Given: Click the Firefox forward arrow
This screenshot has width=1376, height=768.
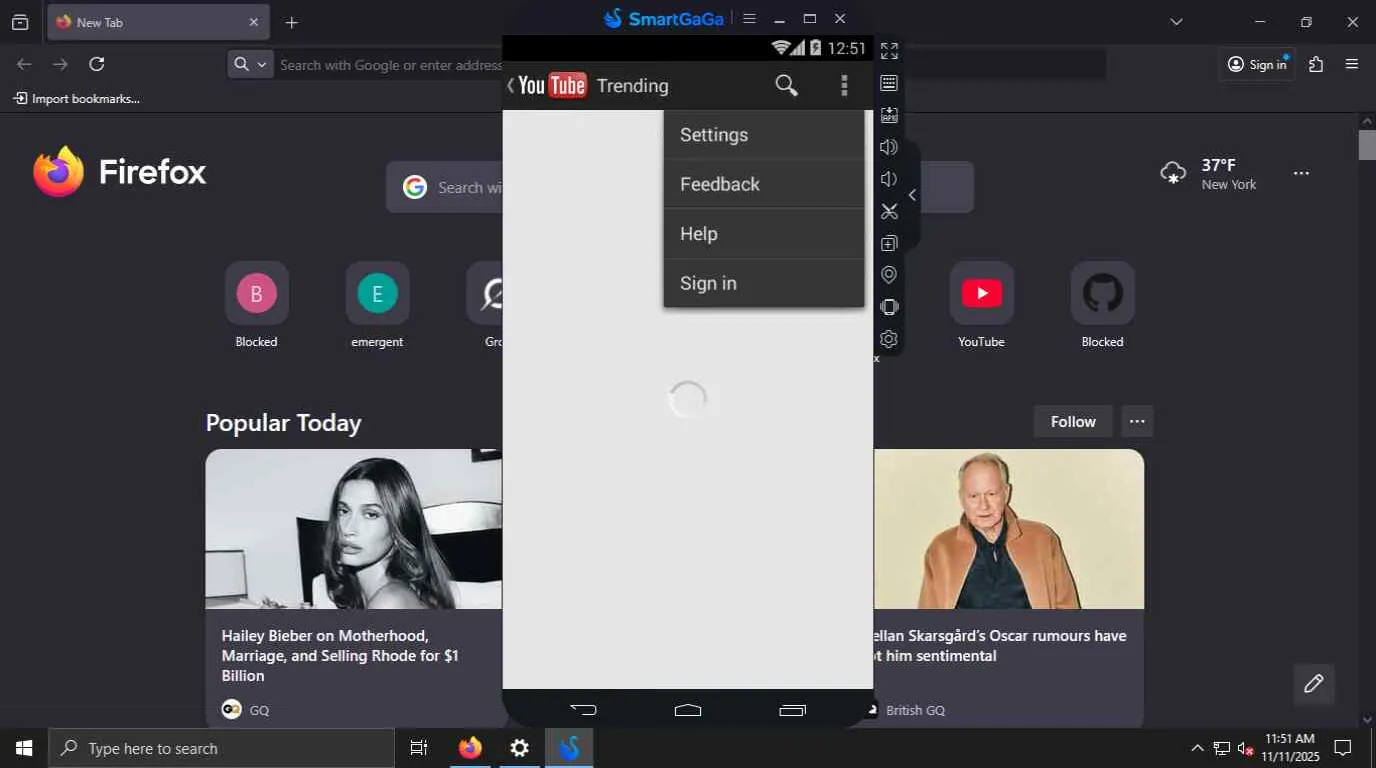Looking at the screenshot, I should pyautogui.click(x=60, y=64).
